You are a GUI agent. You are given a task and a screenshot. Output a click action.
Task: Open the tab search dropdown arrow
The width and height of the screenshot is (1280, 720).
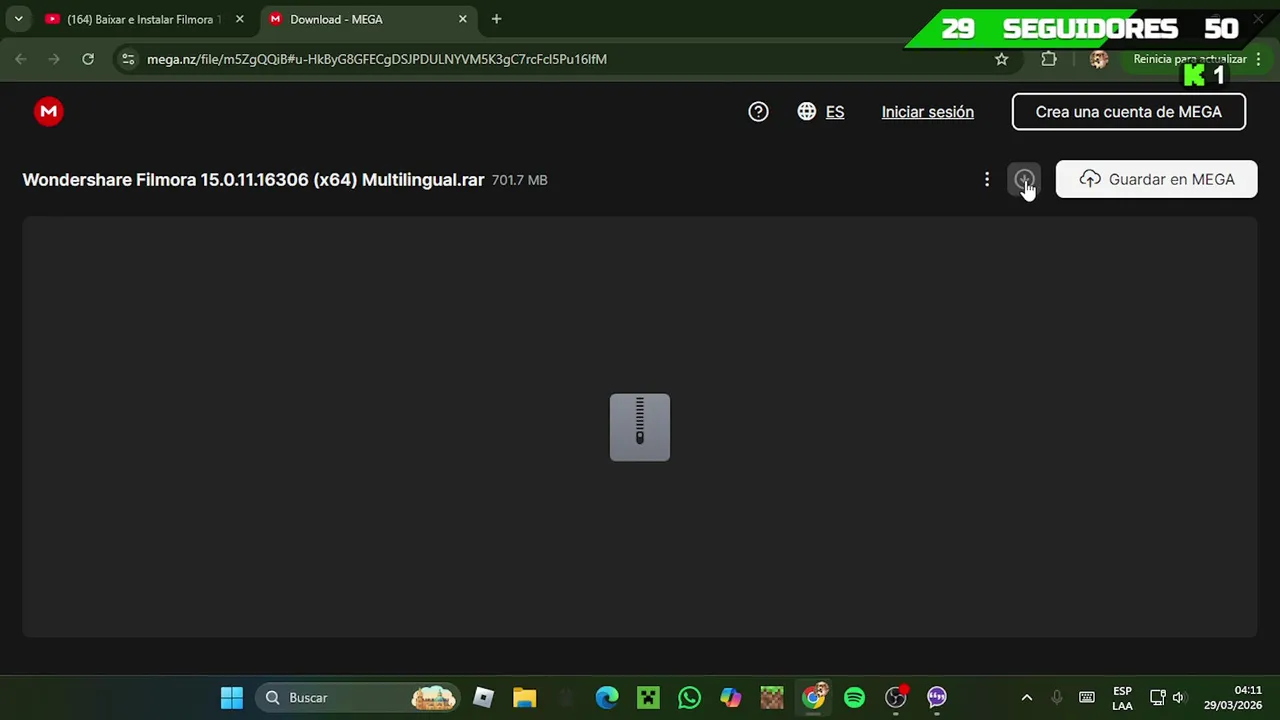[18, 19]
